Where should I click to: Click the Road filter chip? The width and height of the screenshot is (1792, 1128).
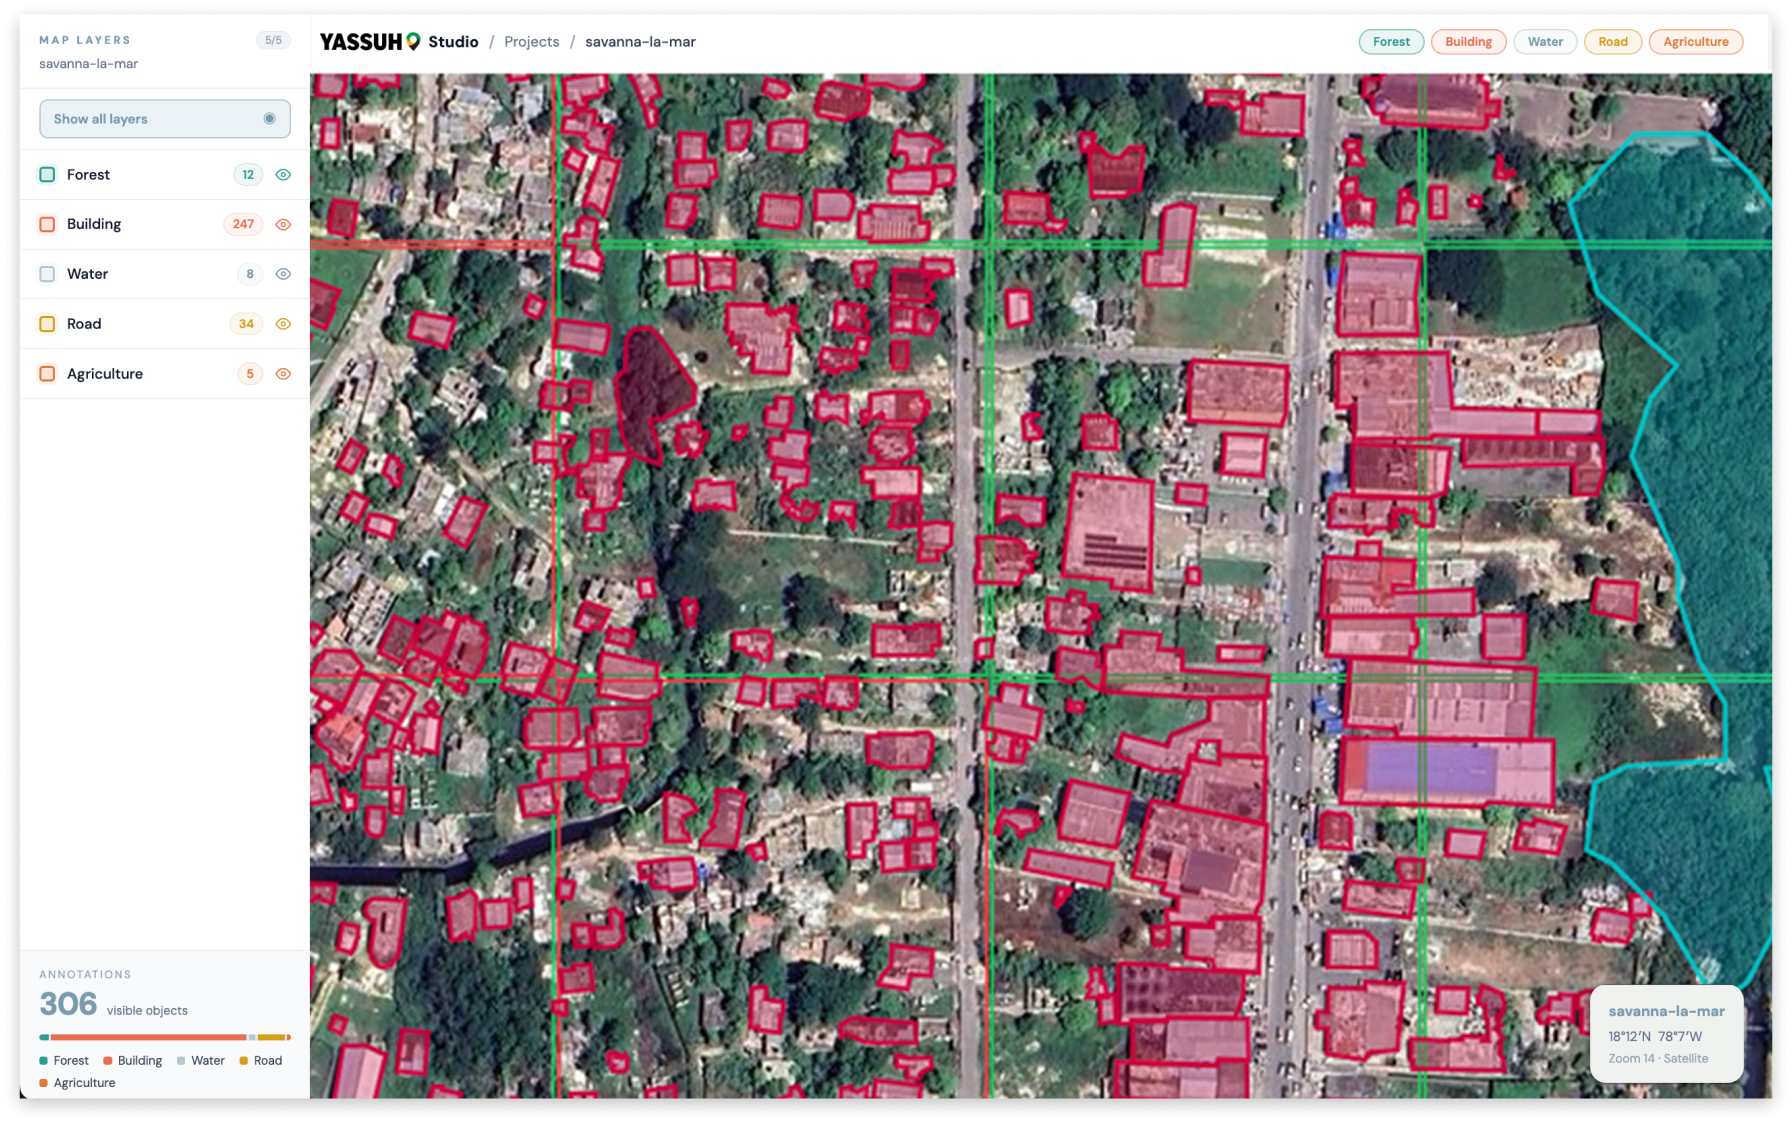1612,42
